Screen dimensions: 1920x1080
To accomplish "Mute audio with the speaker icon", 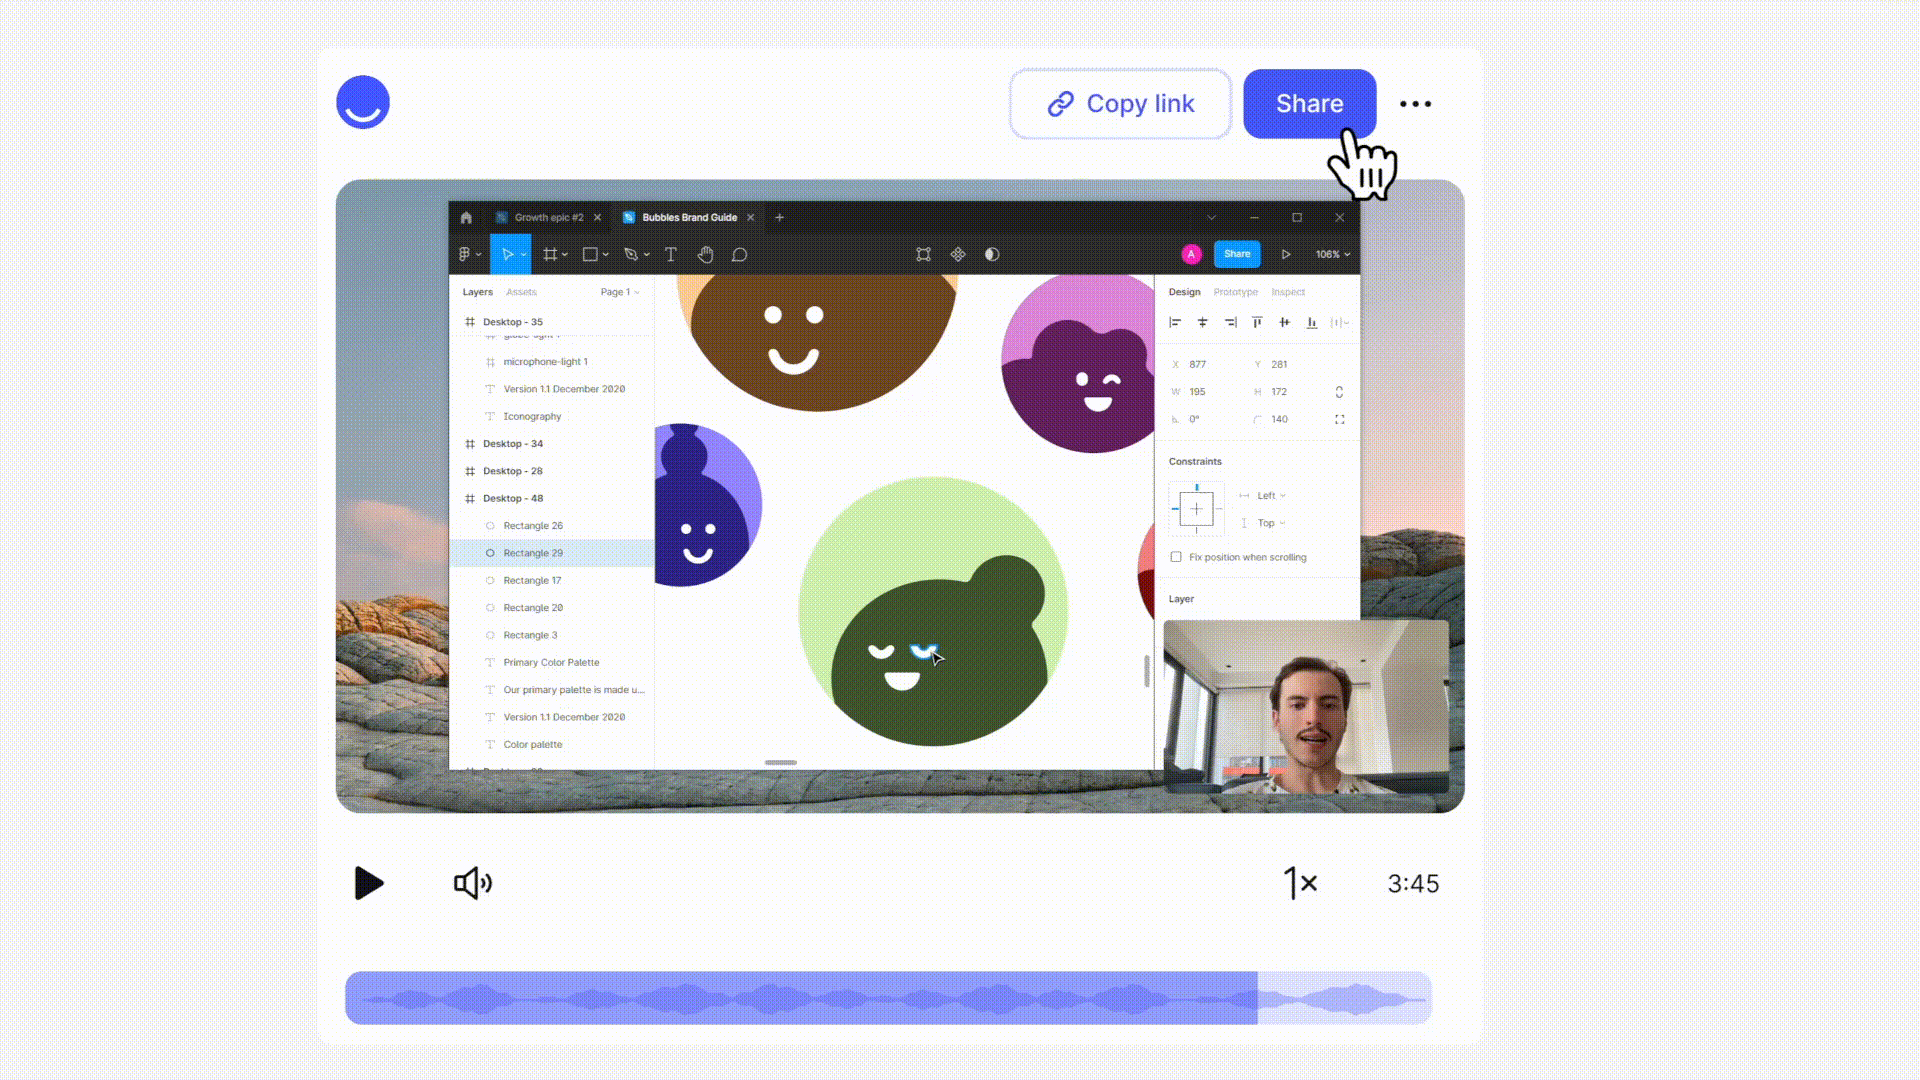I will [472, 883].
